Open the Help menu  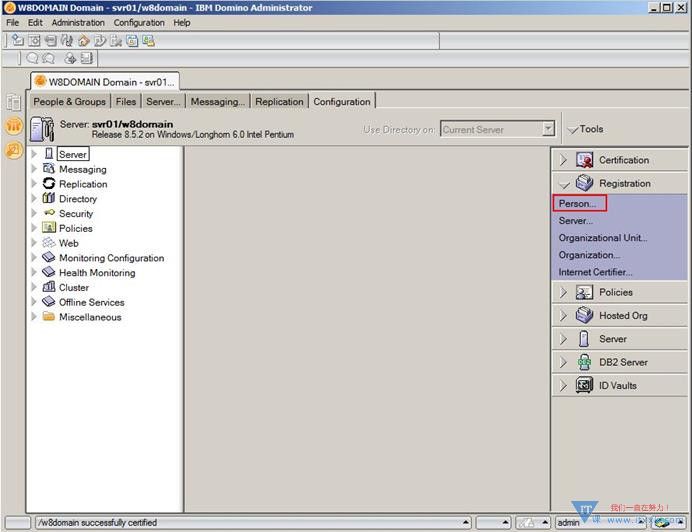coord(181,23)
